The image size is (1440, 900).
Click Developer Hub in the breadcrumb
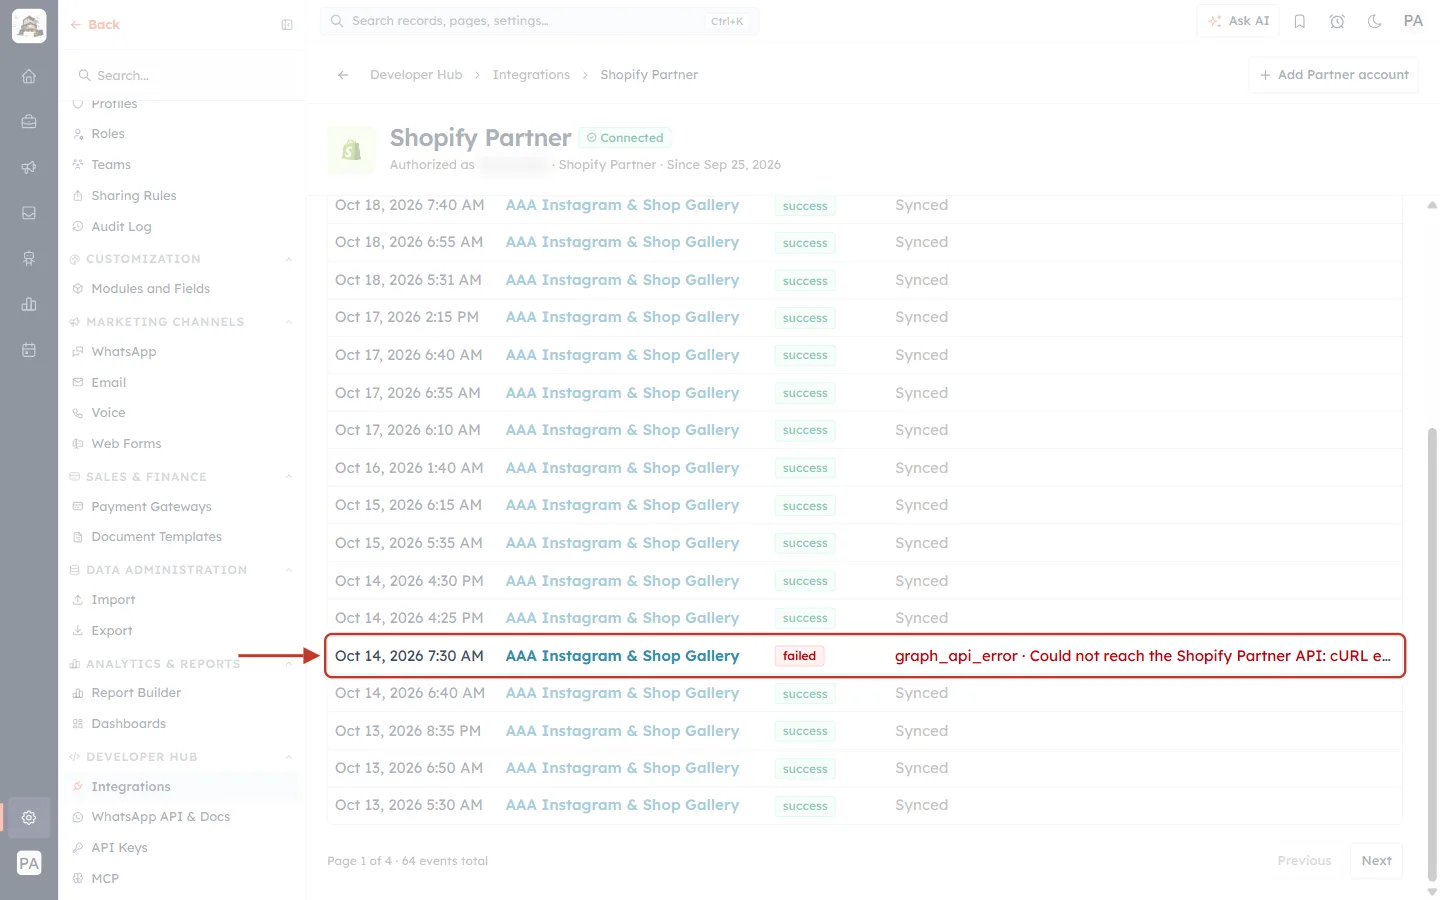tap(416, 75)
